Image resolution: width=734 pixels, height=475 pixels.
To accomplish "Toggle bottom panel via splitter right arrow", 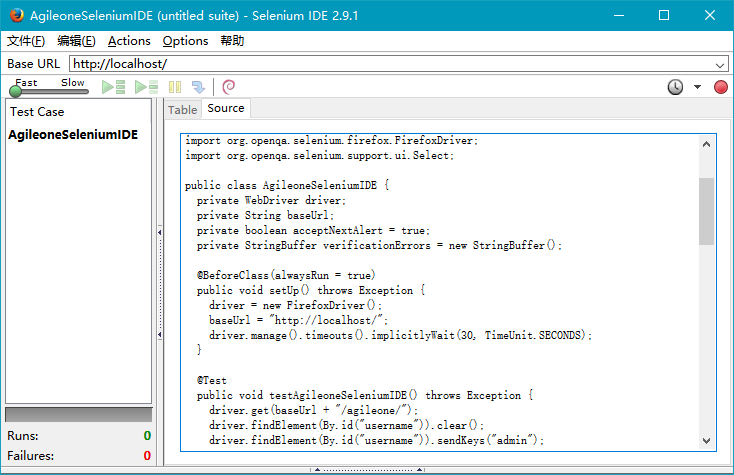I will pos(420,469).
